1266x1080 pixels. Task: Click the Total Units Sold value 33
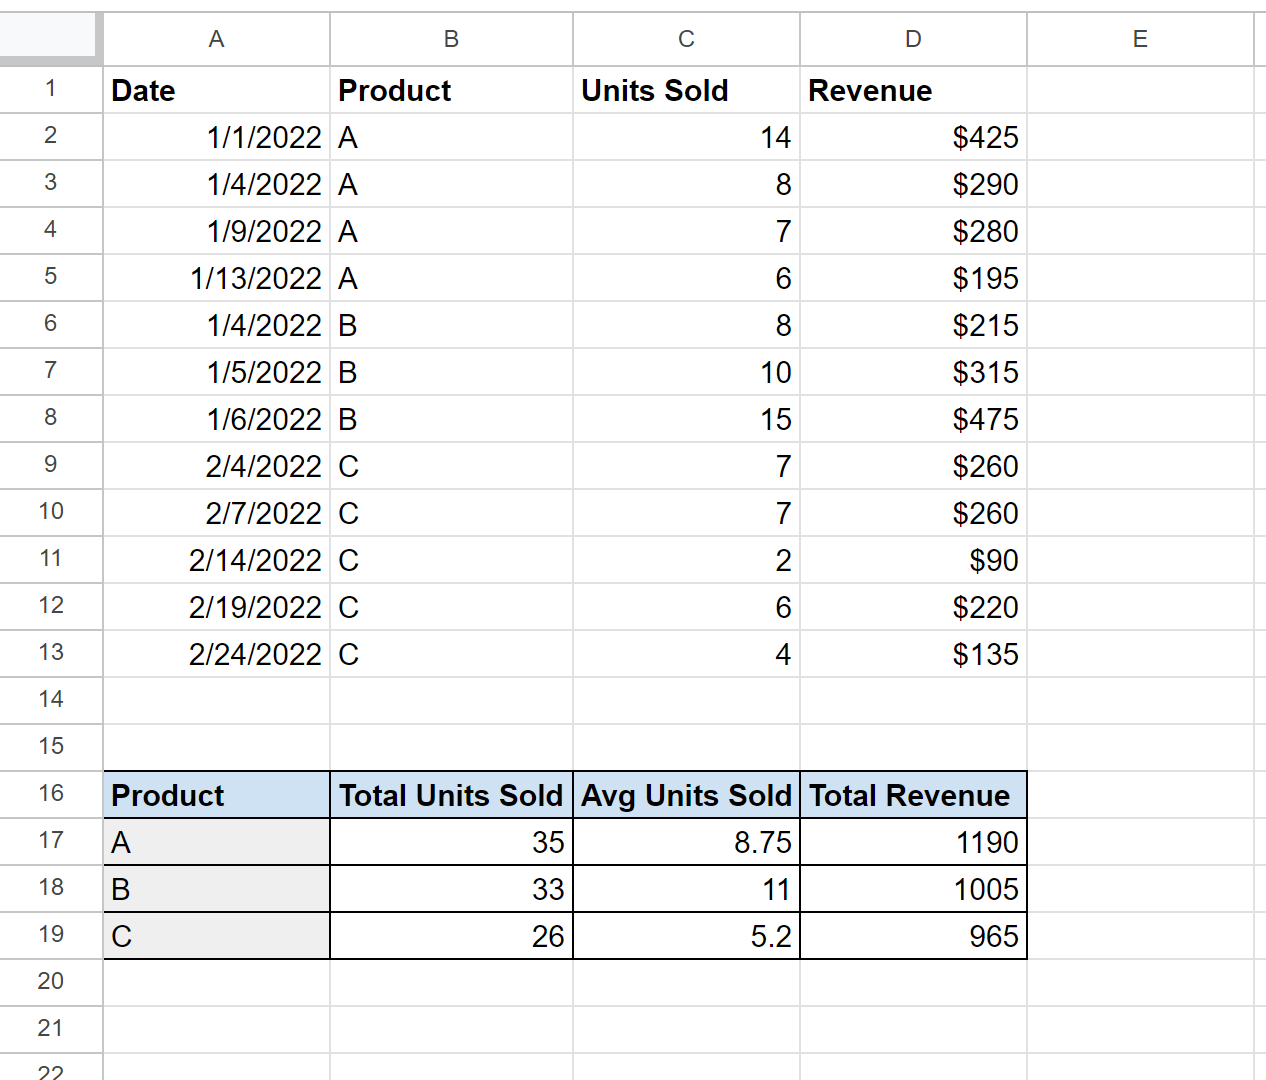coord(451,888)
